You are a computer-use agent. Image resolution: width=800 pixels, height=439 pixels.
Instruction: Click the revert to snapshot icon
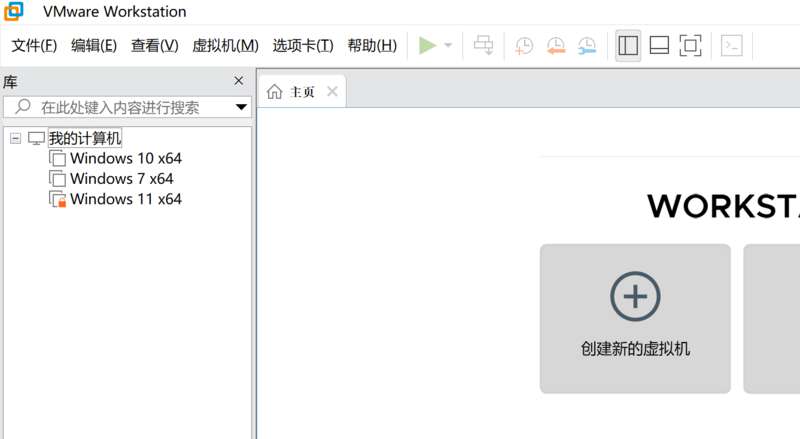tap(556, 45)
